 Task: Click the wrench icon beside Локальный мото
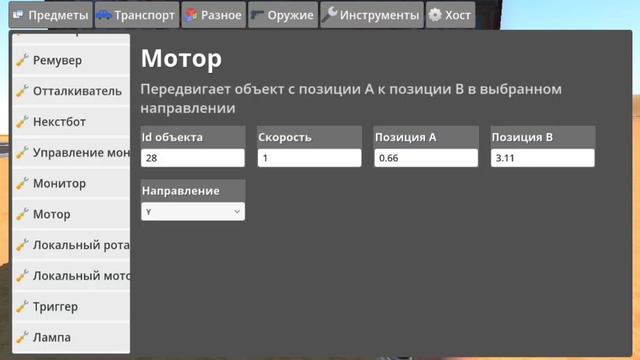click(22, 276)
